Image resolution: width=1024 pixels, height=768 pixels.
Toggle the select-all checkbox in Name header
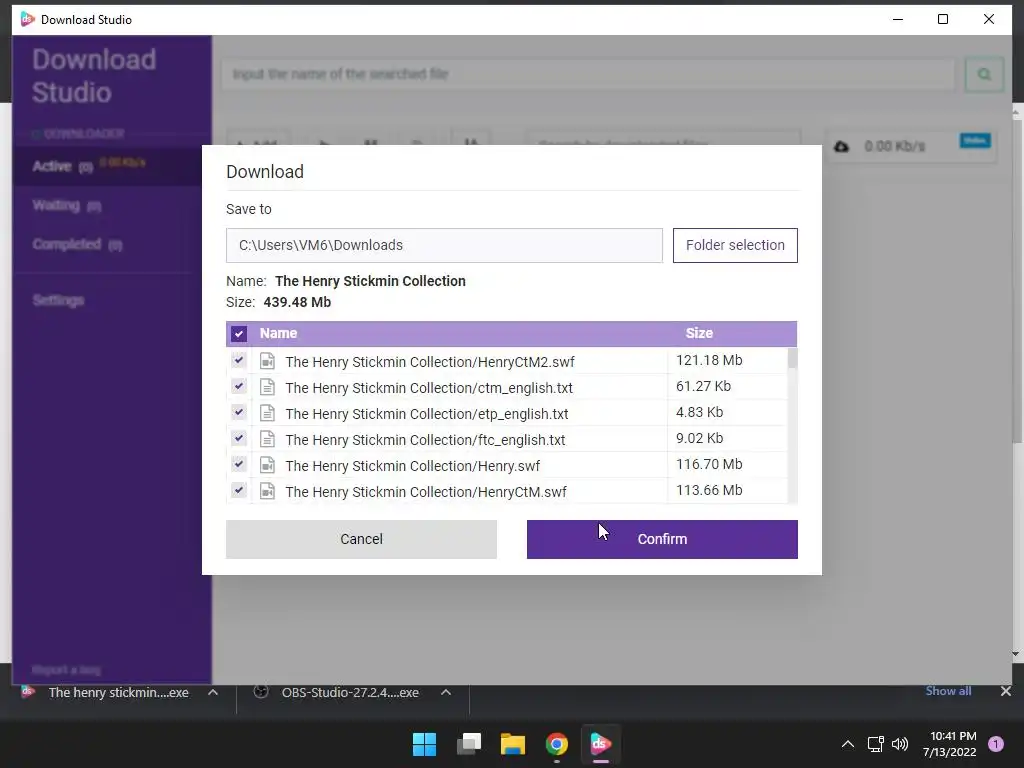[x=239, y=334]
